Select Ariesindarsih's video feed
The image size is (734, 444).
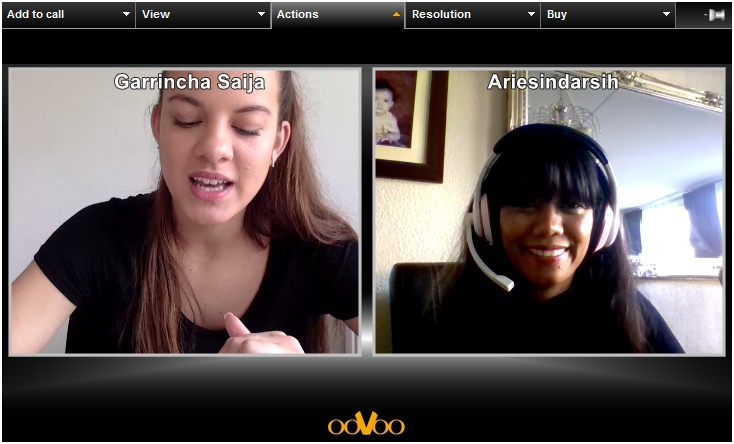click(549, 212)
